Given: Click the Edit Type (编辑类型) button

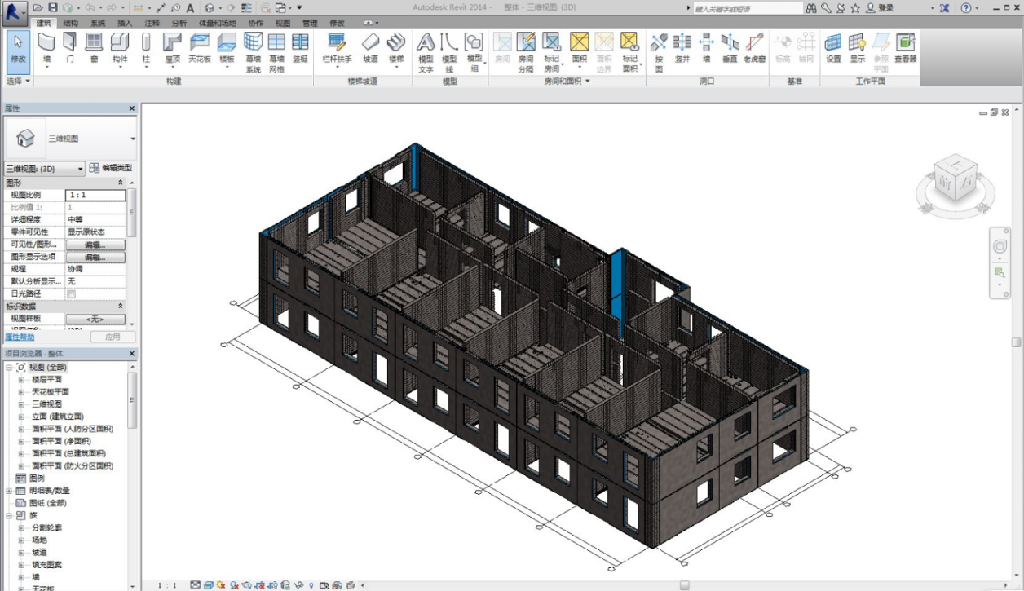Looking at the screenshot, I should tap(111, 168).
